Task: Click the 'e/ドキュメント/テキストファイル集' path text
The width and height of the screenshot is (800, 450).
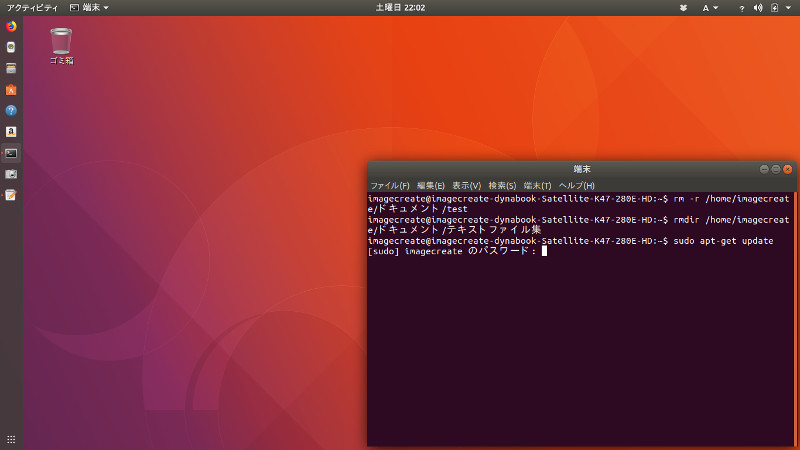Action: (x=454, y=230)
